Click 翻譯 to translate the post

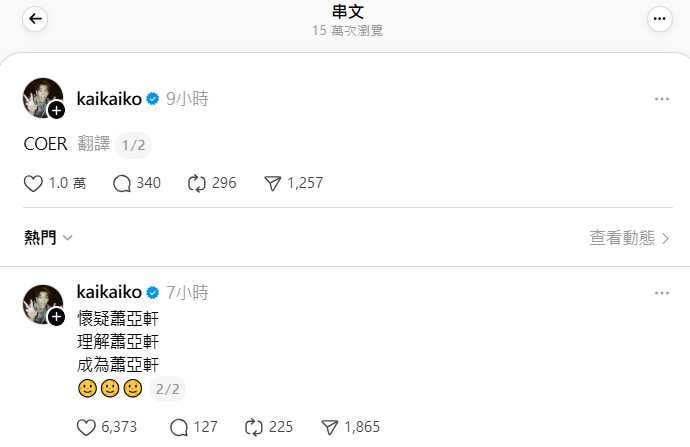coord(93,144)
